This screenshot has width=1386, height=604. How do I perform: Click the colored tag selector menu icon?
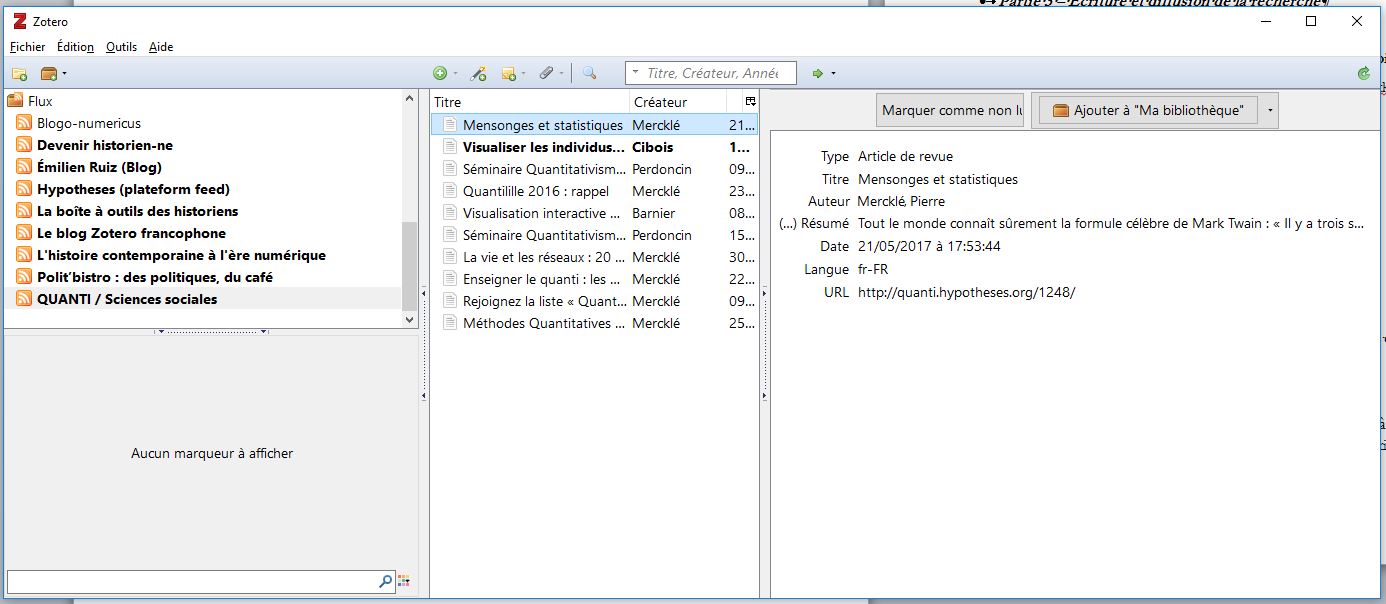tap(404, 580)
